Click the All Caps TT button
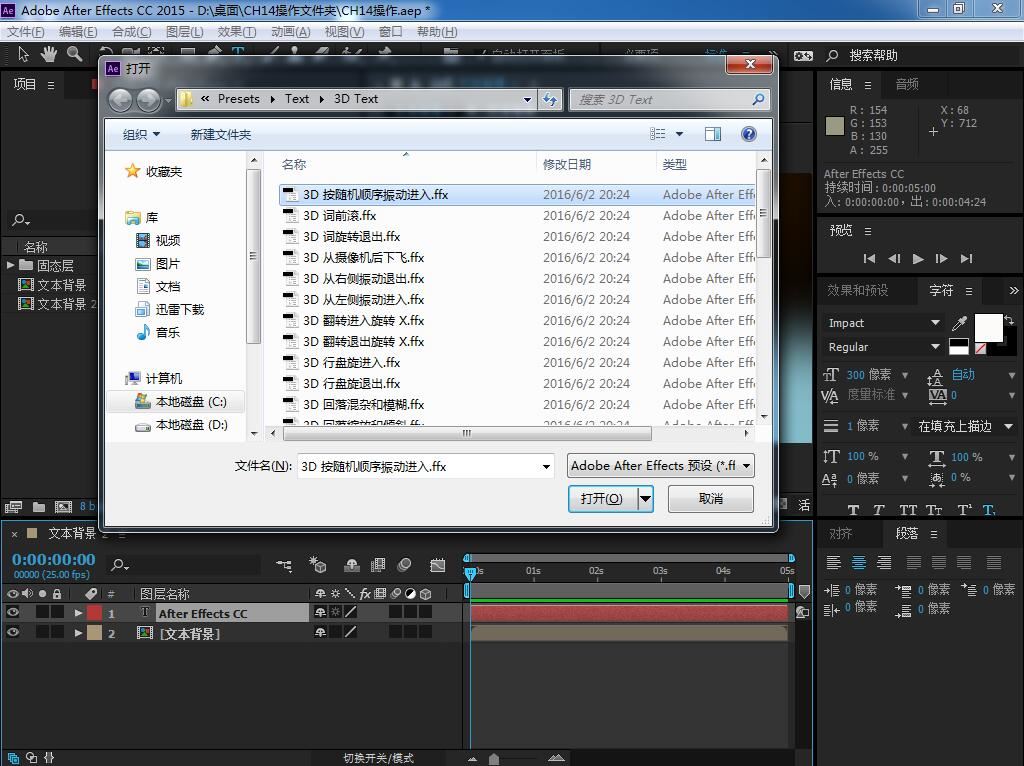Viewport: 1024px width, 766px height. point(908,510)
